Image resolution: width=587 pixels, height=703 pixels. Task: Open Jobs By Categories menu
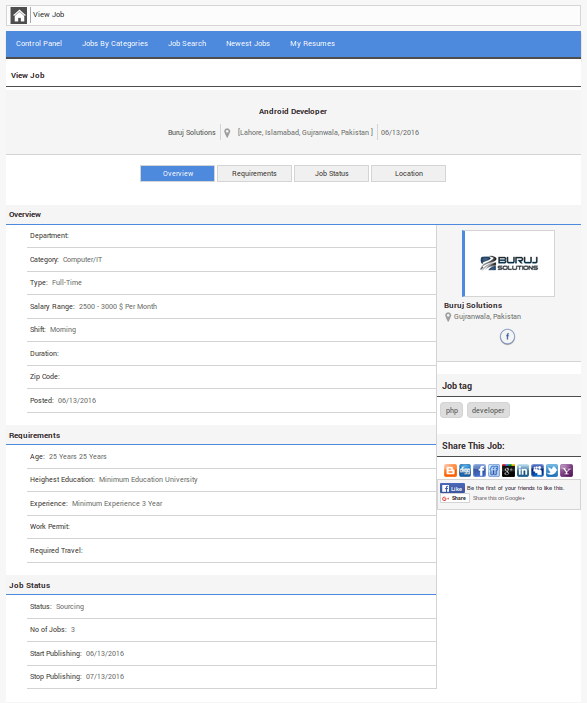pyautogui.click(x=115, y=43)
